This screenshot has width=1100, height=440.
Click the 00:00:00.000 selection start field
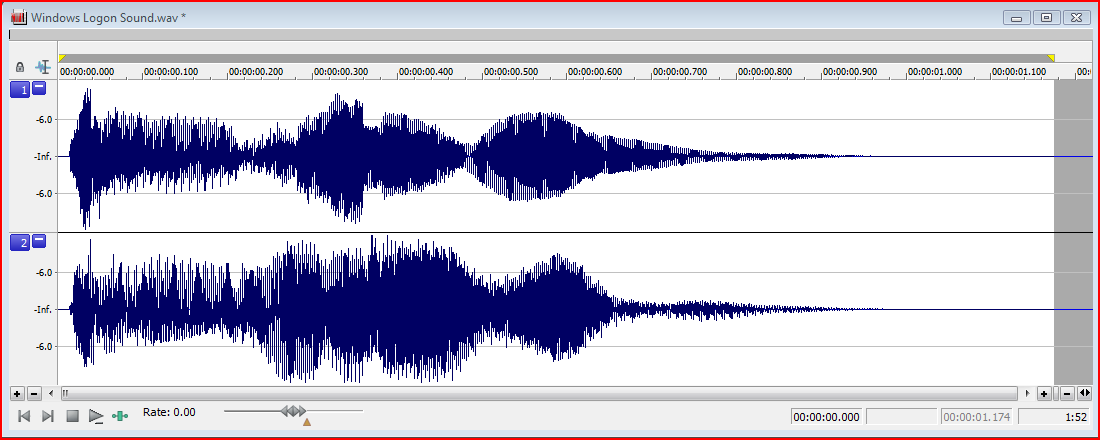(827, 417)
